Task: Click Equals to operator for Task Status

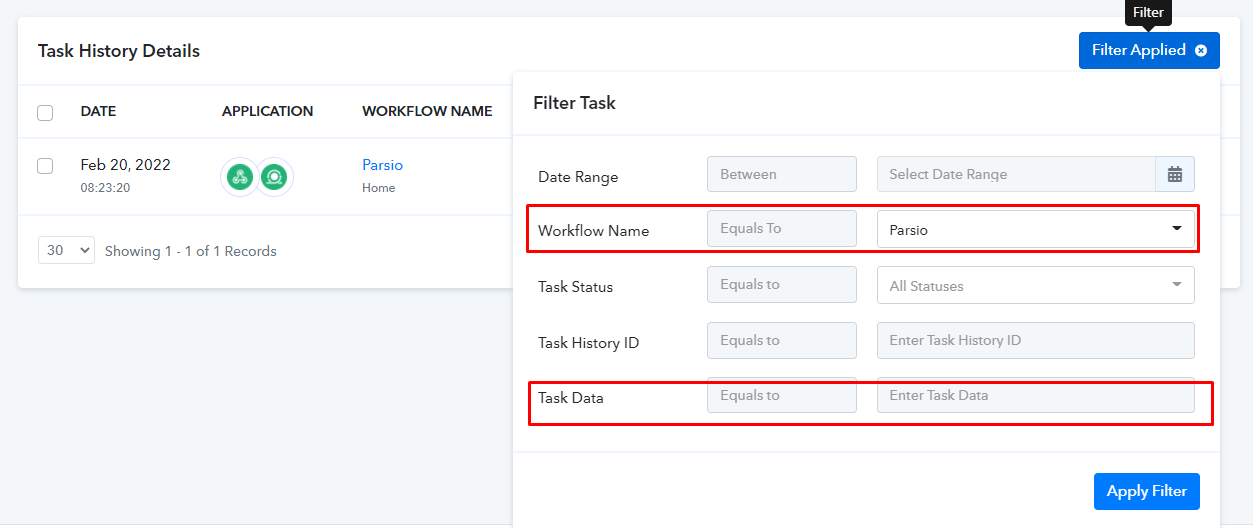Action: [782, 284]
